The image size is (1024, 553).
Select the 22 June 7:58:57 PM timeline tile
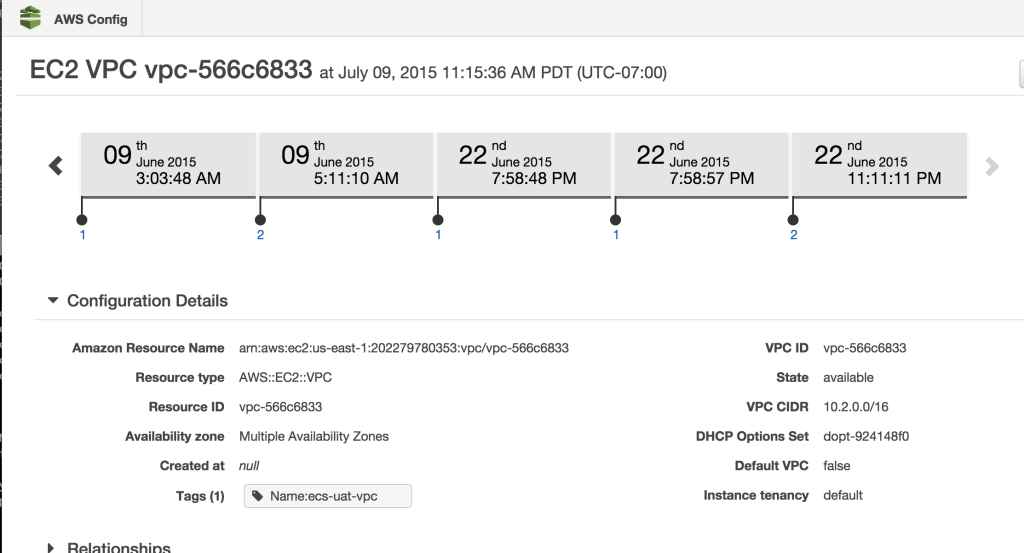701,165
